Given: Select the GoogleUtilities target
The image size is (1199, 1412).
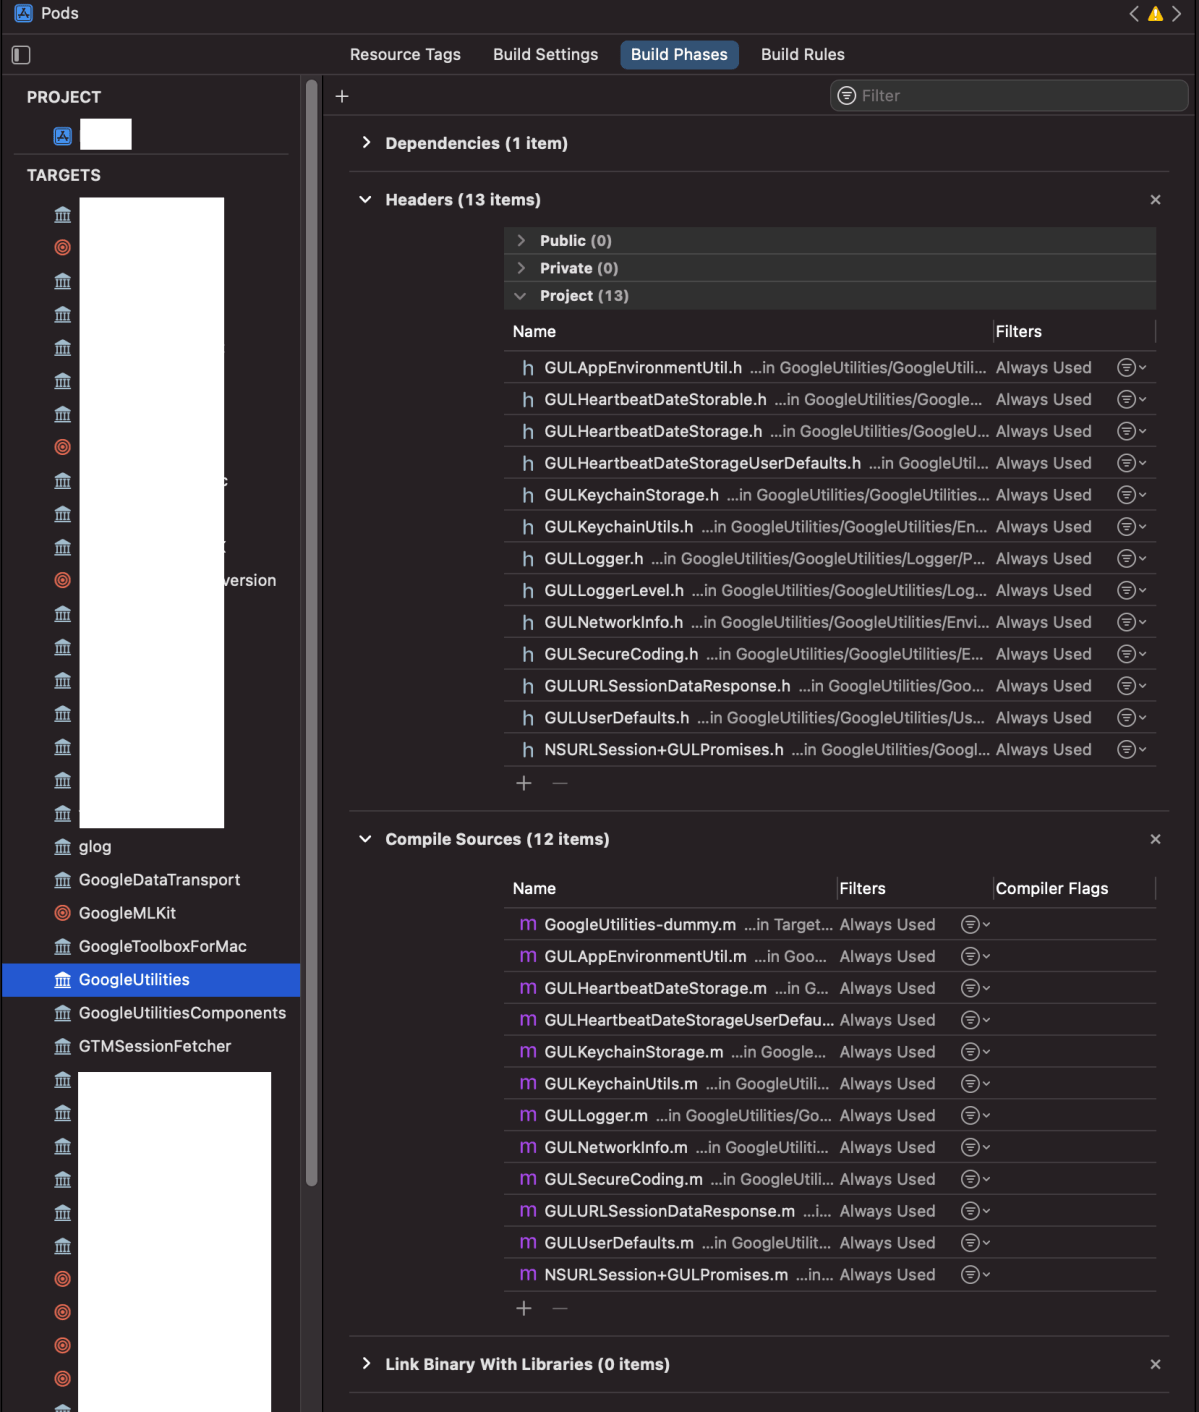Looking at the screenshot, I should point(151,980).
